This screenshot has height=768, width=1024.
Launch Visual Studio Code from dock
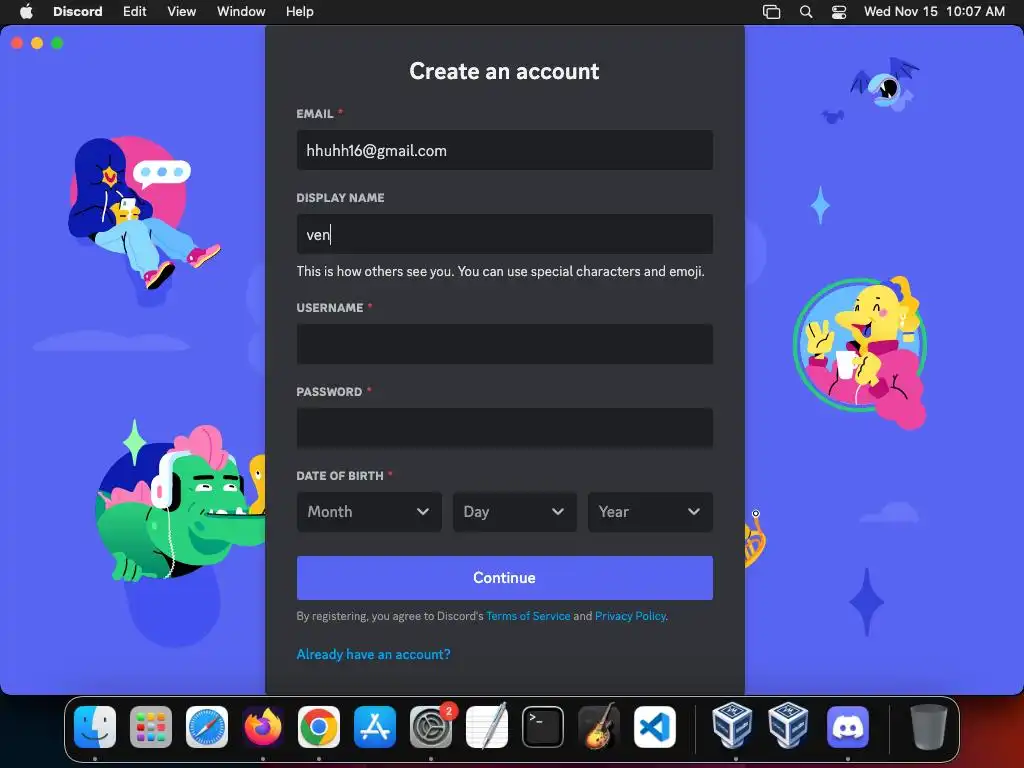(x=655, y=727)
